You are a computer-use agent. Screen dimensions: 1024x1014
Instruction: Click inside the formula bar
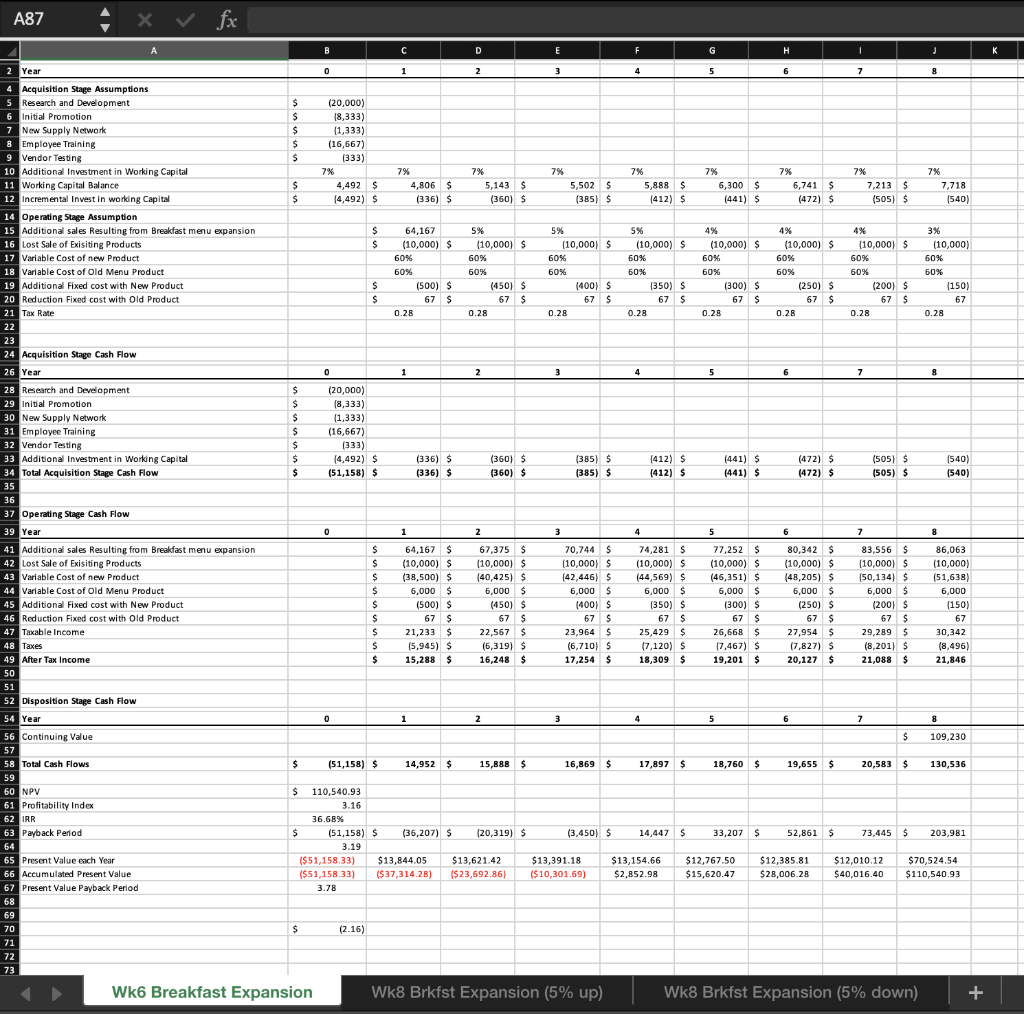click(500, 19)
